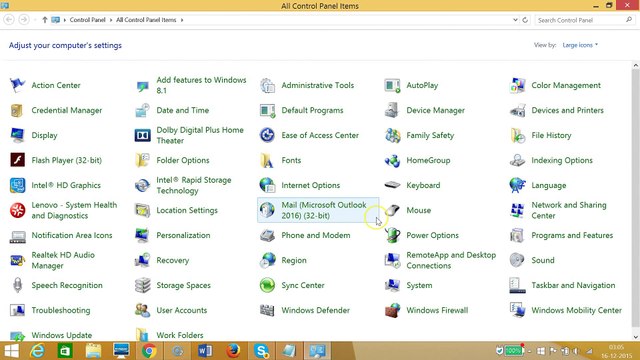Open the Language link
This screenshot has width=640, height=360.
click(x=549, y=185)
